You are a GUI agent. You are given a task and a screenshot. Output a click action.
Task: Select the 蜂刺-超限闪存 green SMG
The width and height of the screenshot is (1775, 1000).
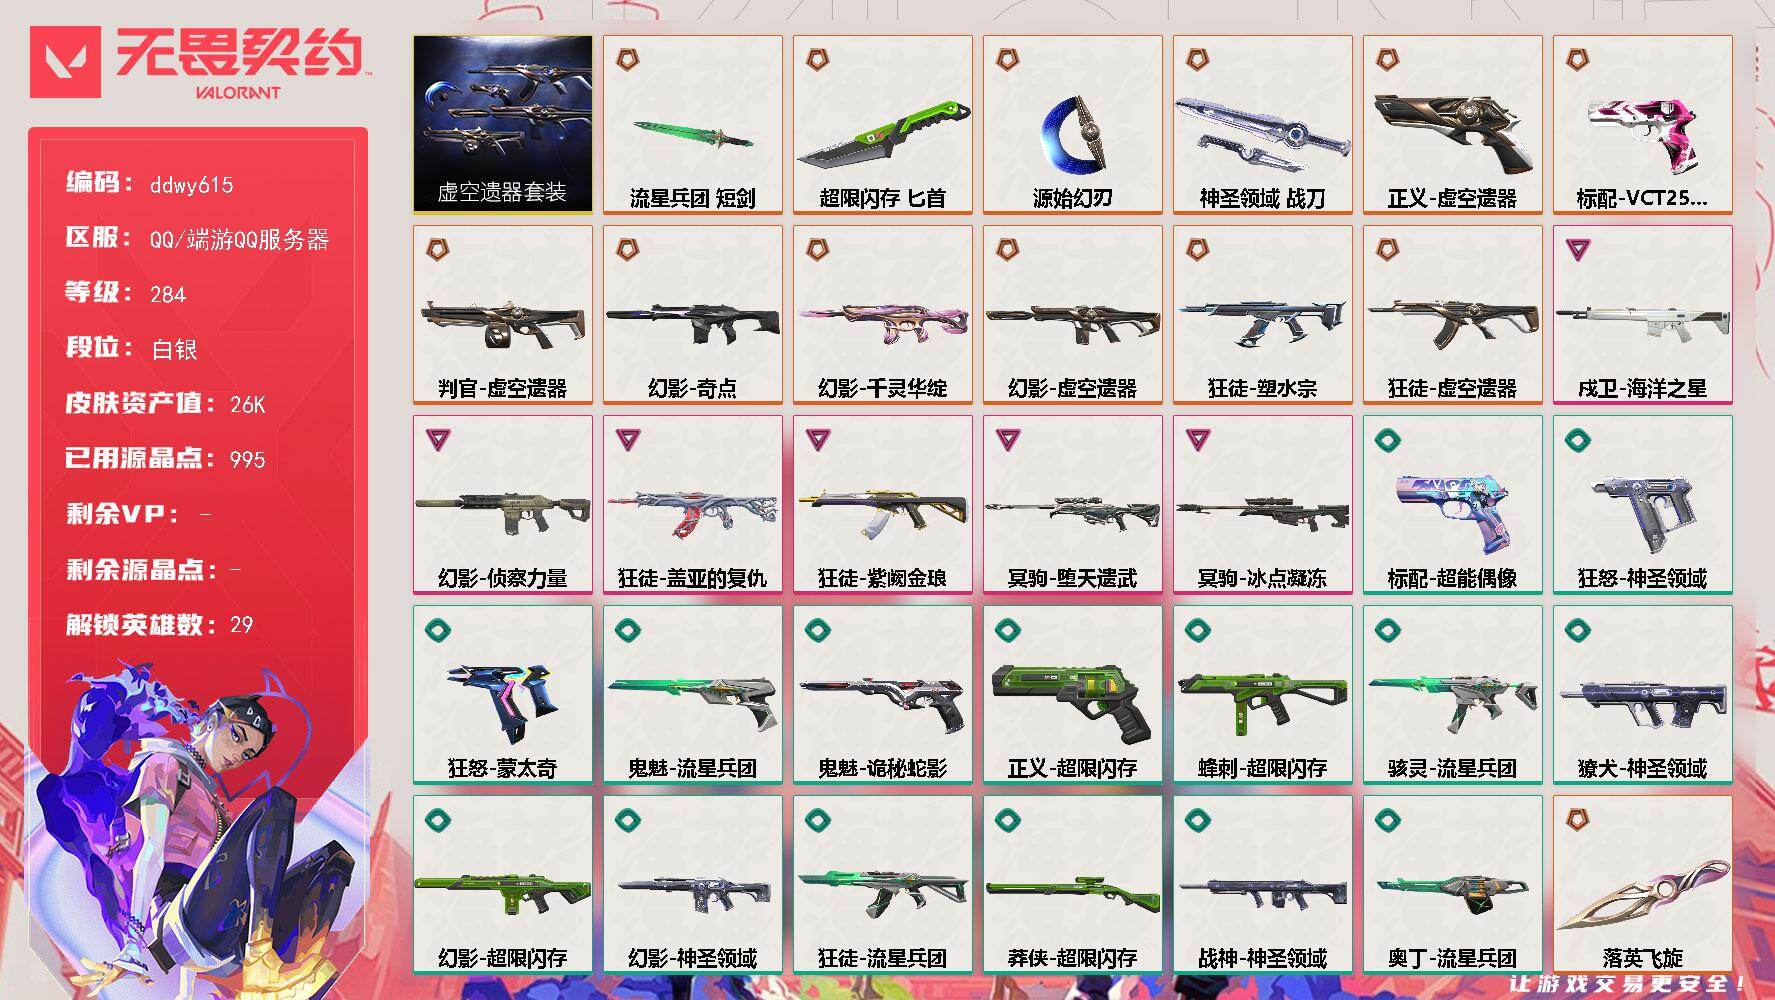(1262, 699)
